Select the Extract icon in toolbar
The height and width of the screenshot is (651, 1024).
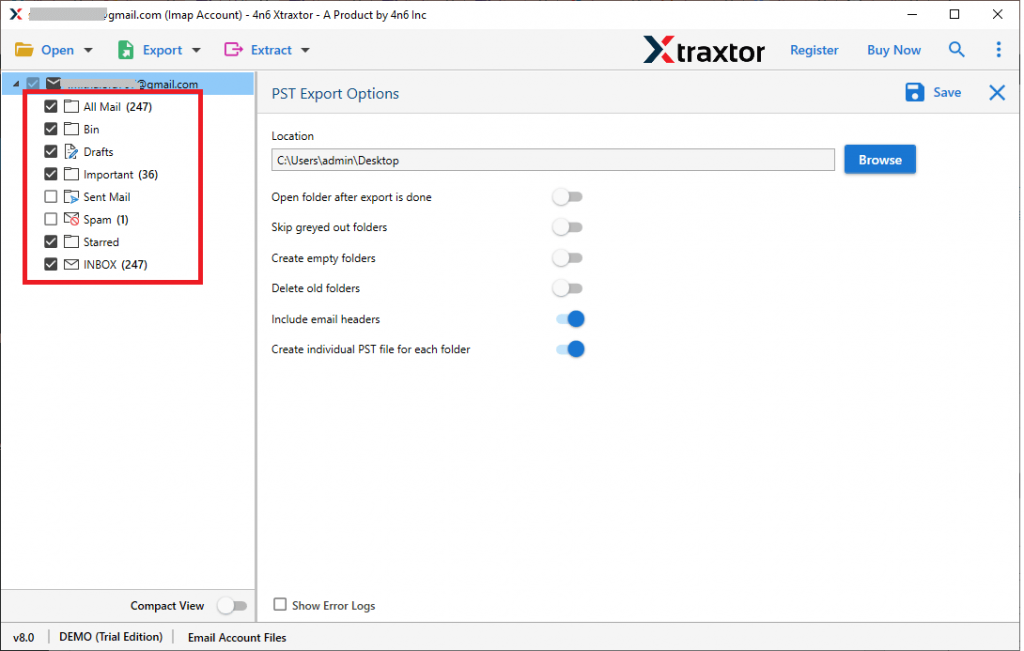pyautogui.click(x=232, y=49)
